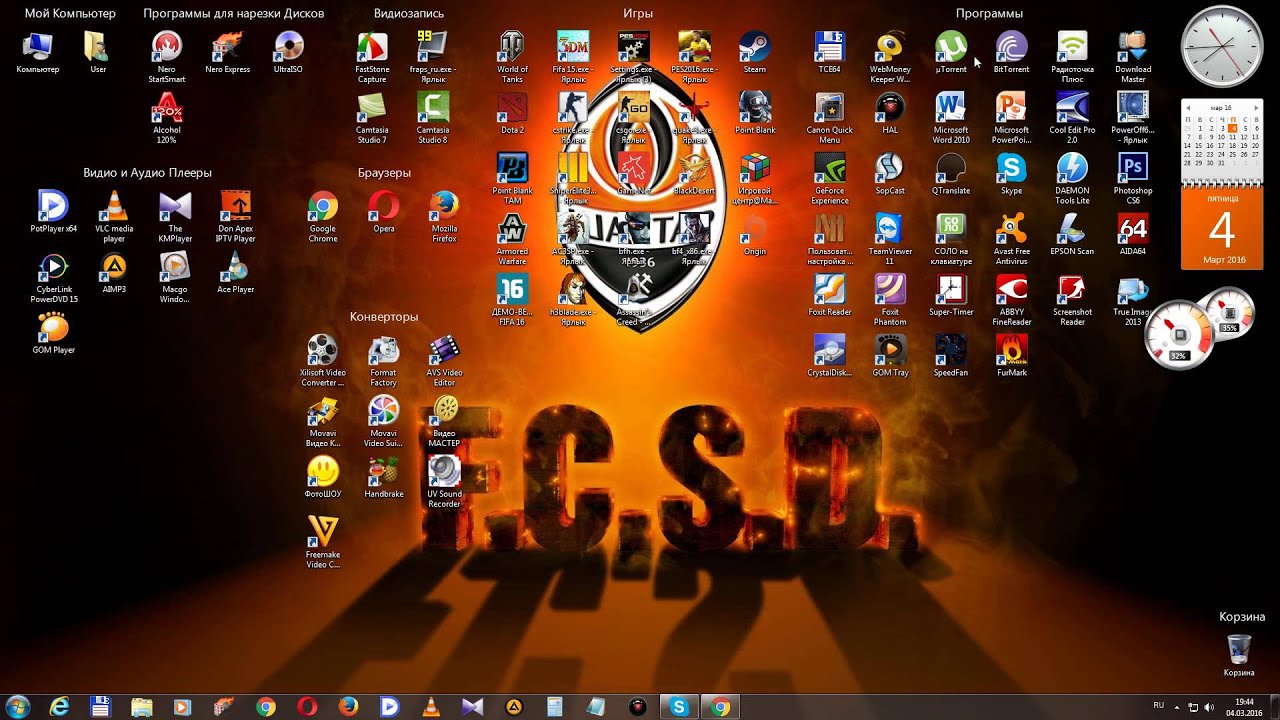Open Dota 2 desktop icon
Viewport: 1280px width, 720px height.
pyautogui.click(x=512, y=113)
